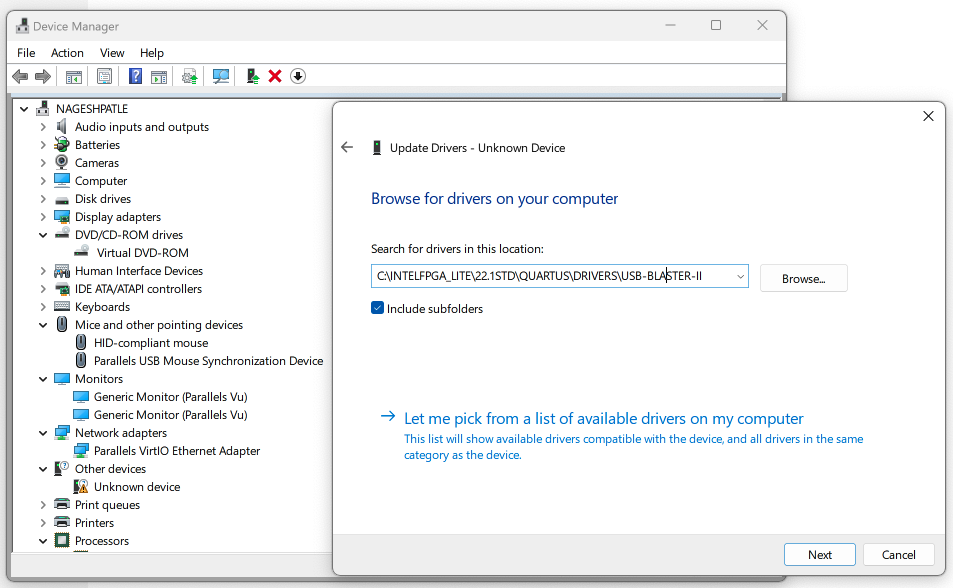Click the Browse... button
Image resolution: width=953 pixels, height=588 pixels.
click(x=803, y=278)
